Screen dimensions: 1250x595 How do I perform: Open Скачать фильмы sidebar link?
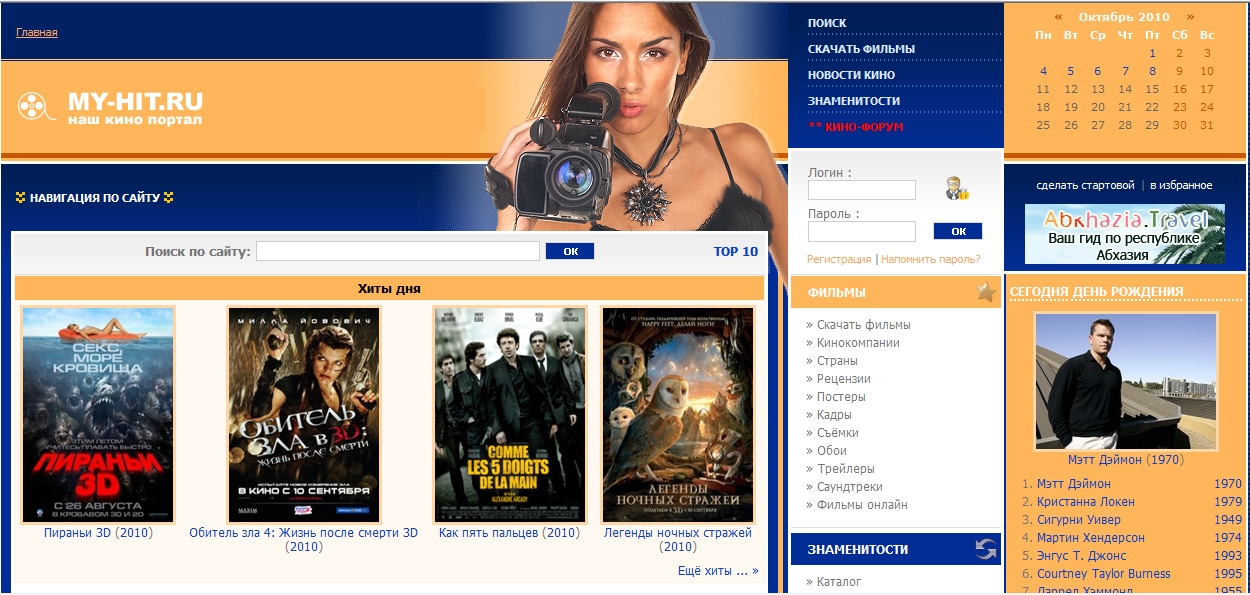[863, 325]
